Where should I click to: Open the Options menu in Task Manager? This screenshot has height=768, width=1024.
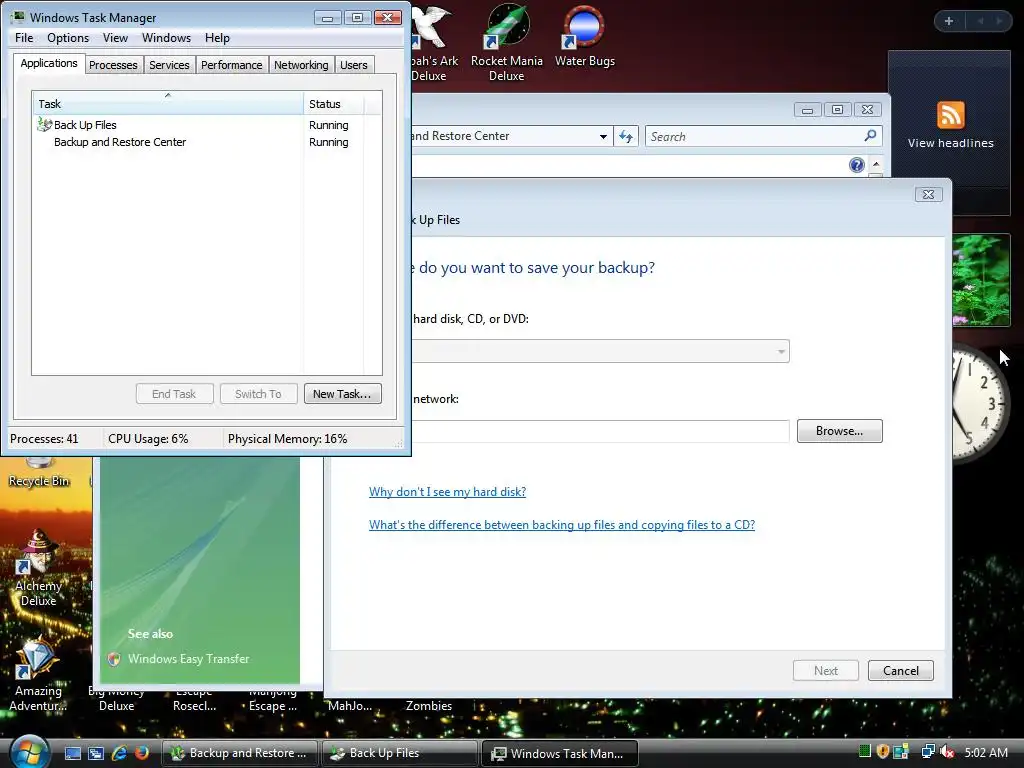68,38
